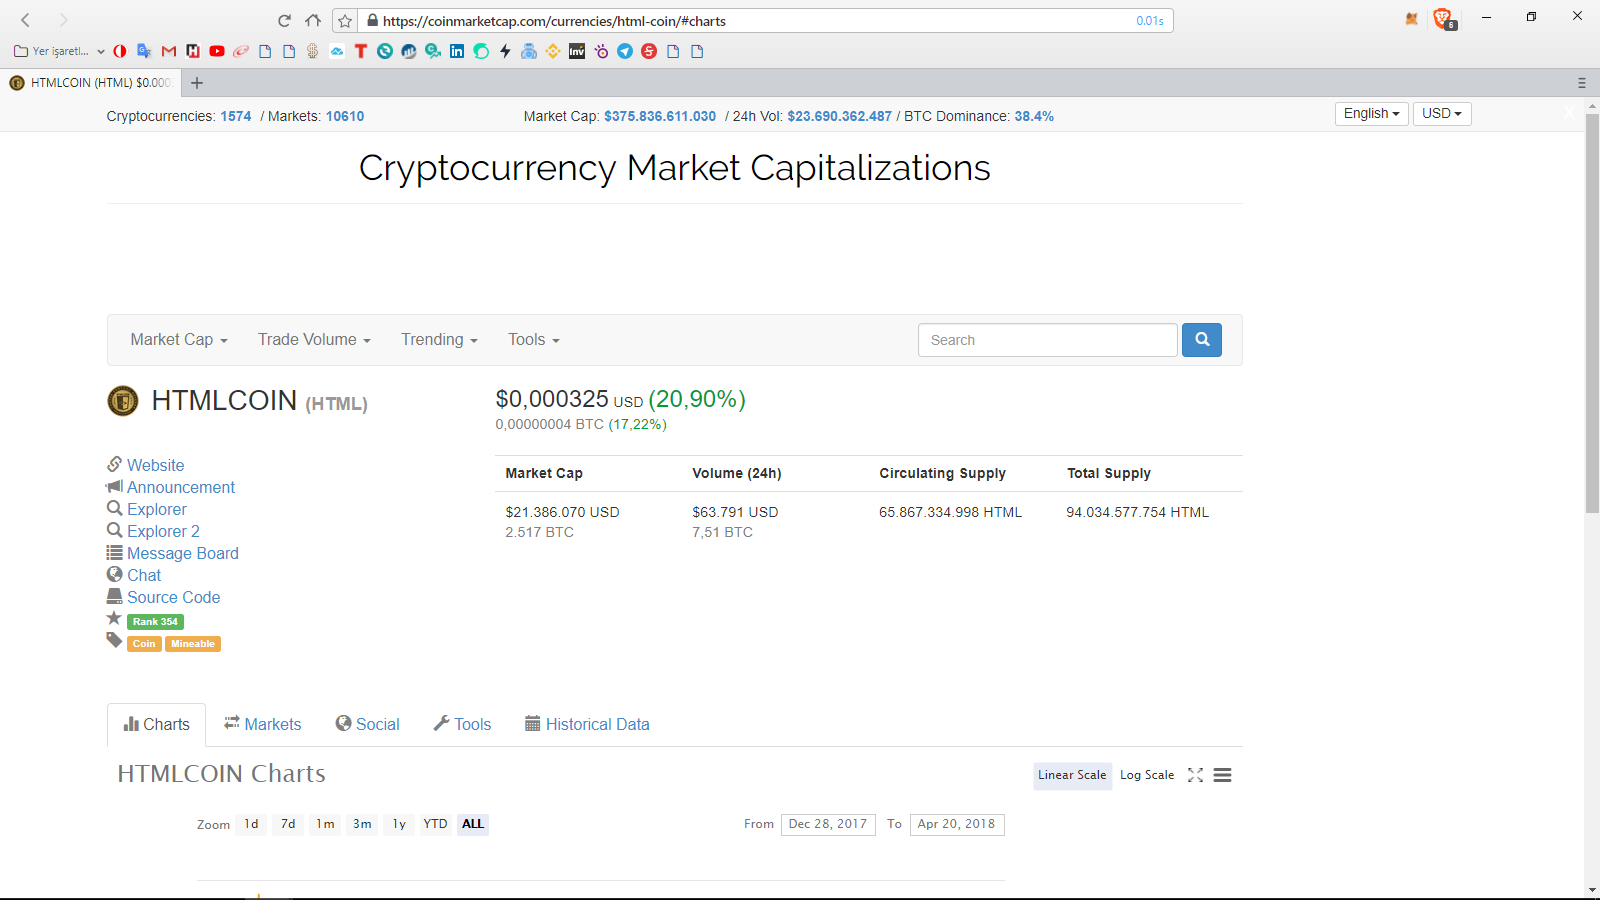Open the lightning bolt bookmark icon
1600x900 pixels.
click(505, 51)
